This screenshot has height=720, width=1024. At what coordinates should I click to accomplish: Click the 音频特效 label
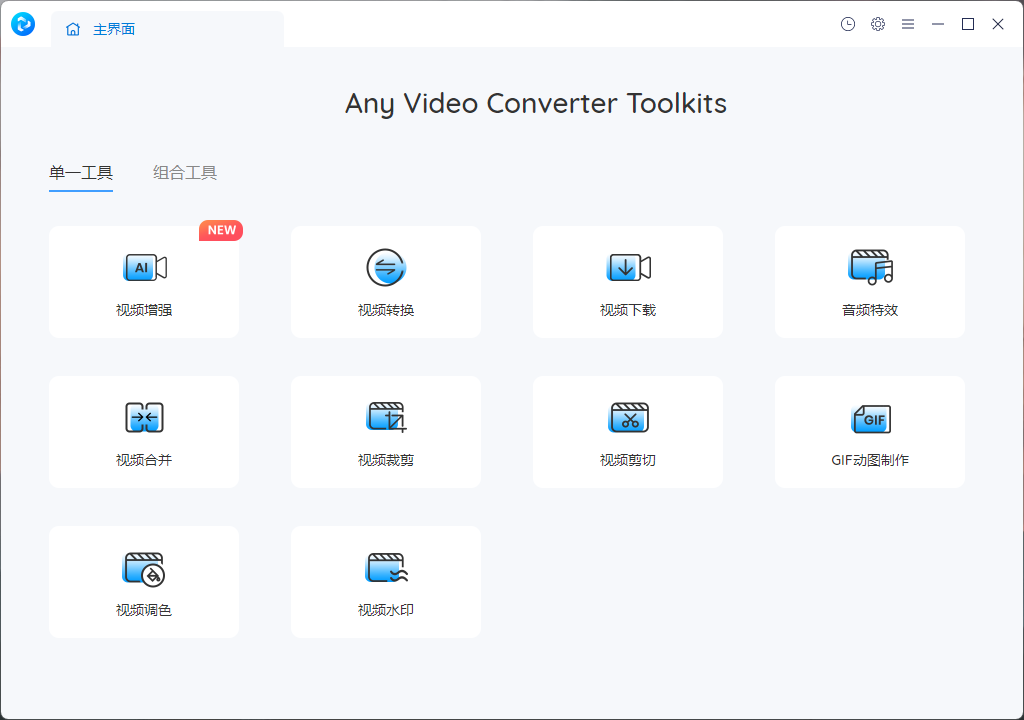click(870, 310)
